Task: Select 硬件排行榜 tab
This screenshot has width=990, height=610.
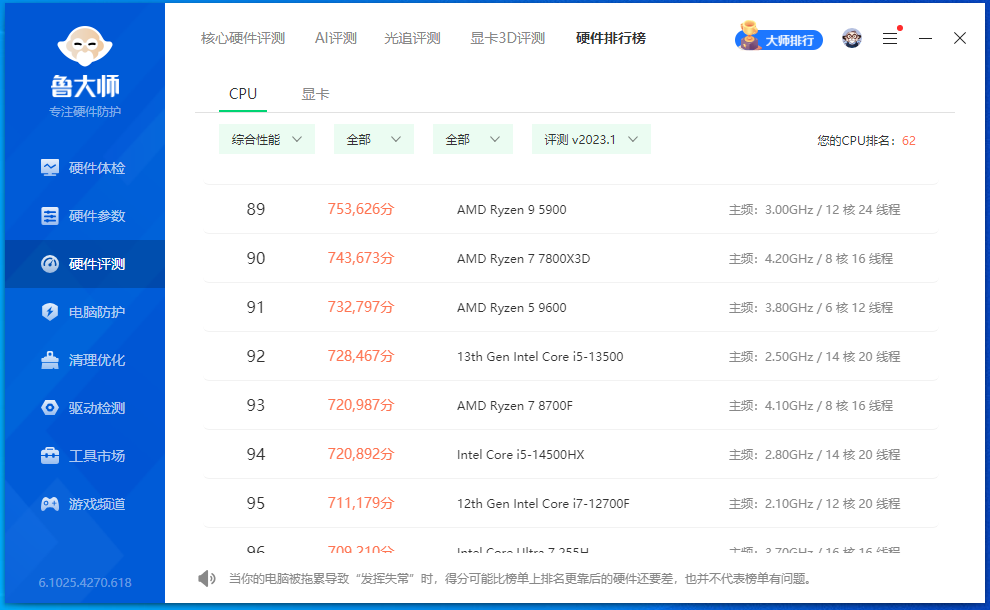Action: (x=611, y=39)
